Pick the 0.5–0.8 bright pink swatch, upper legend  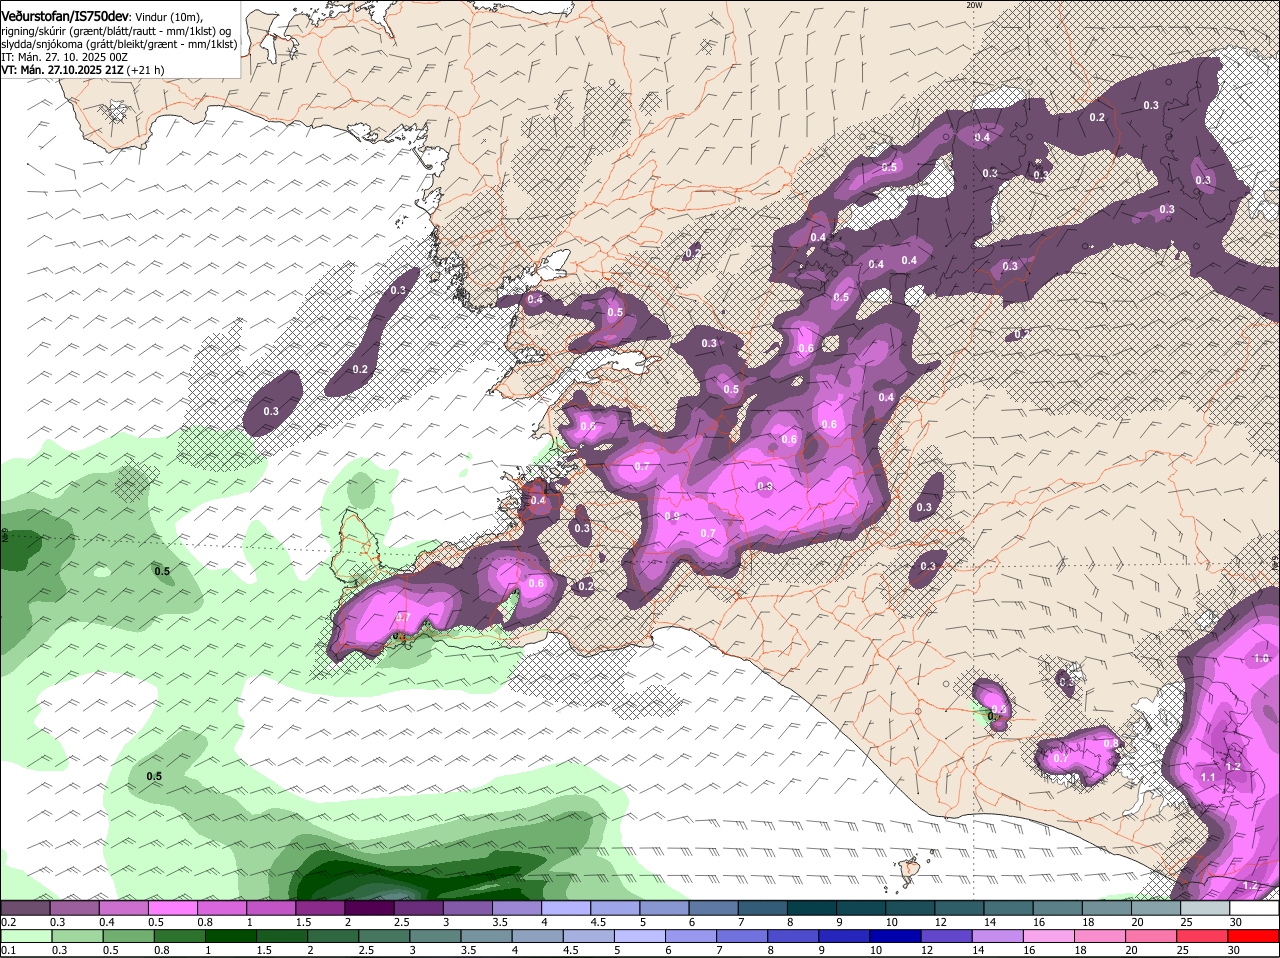(x=172, y=907)
